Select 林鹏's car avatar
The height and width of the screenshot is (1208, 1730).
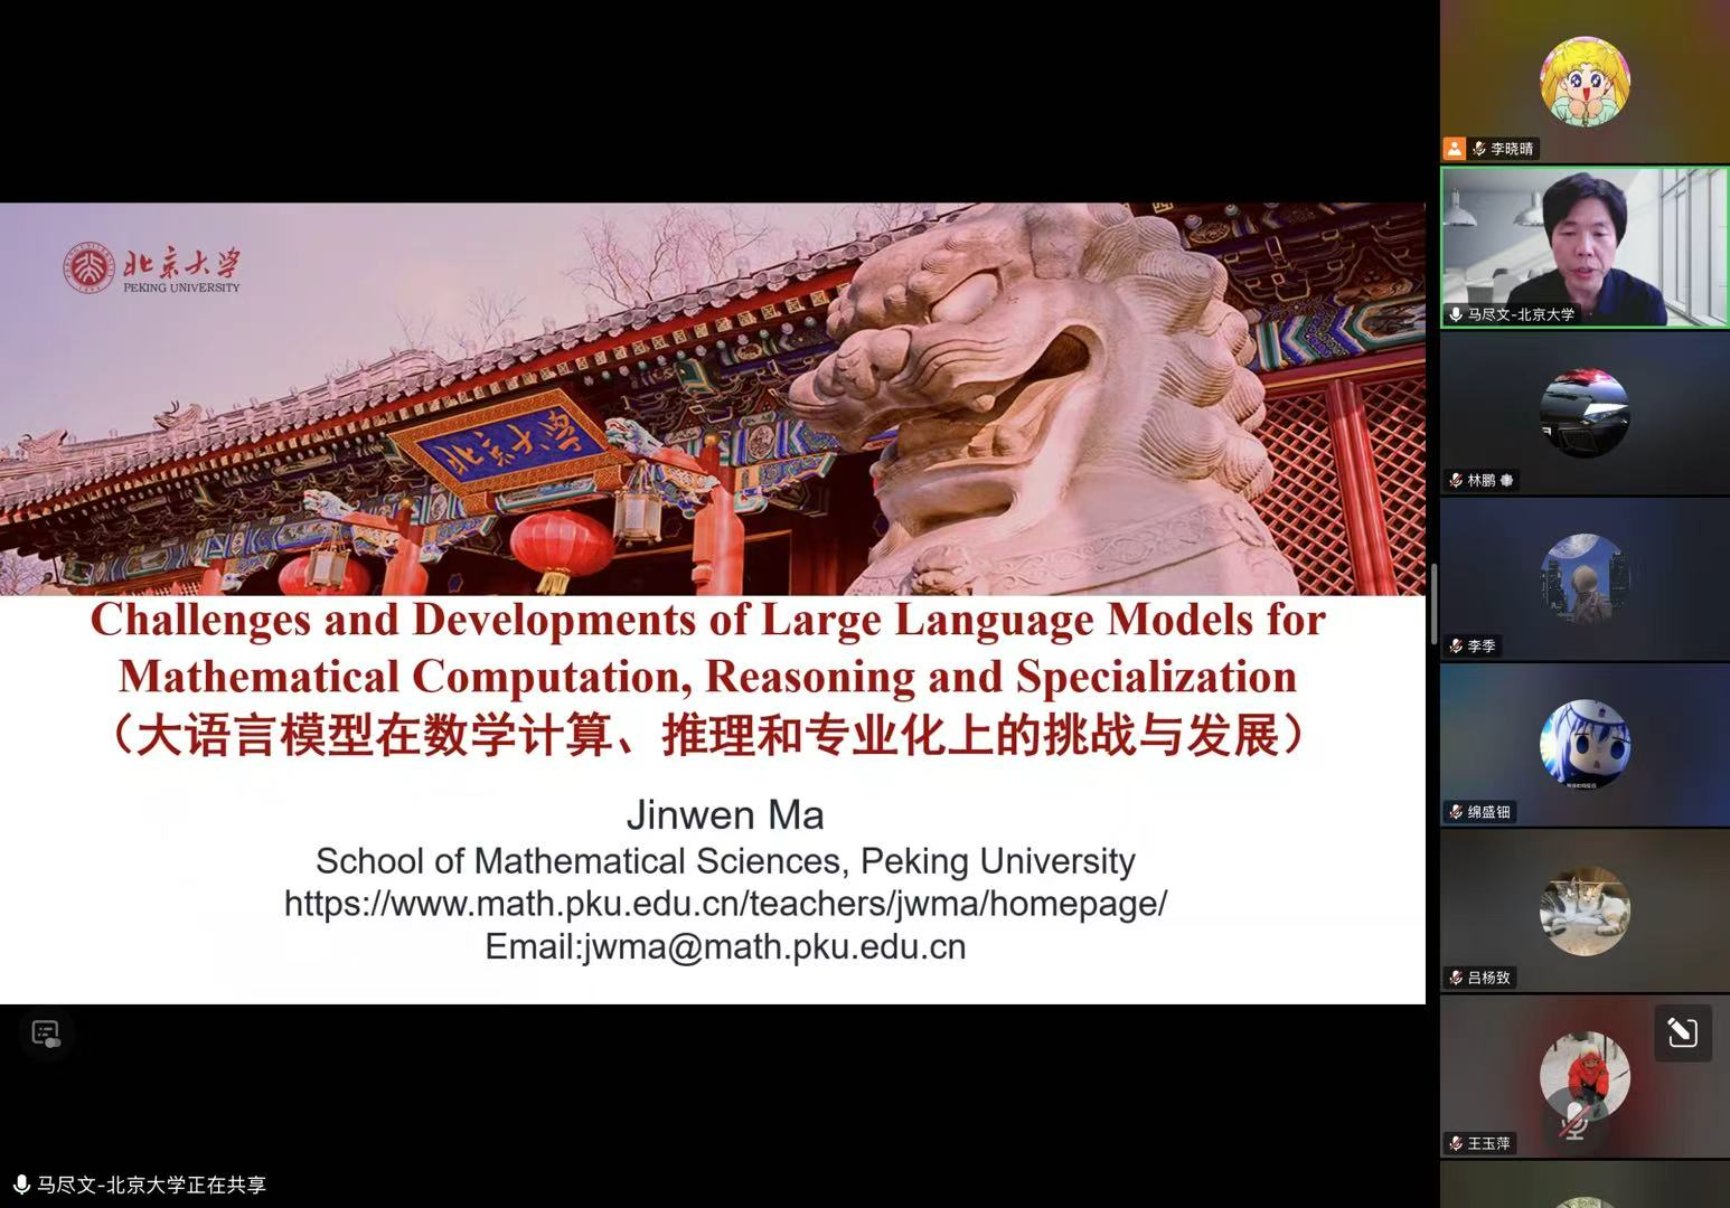pyautogui.click(x=1585, y=413)
